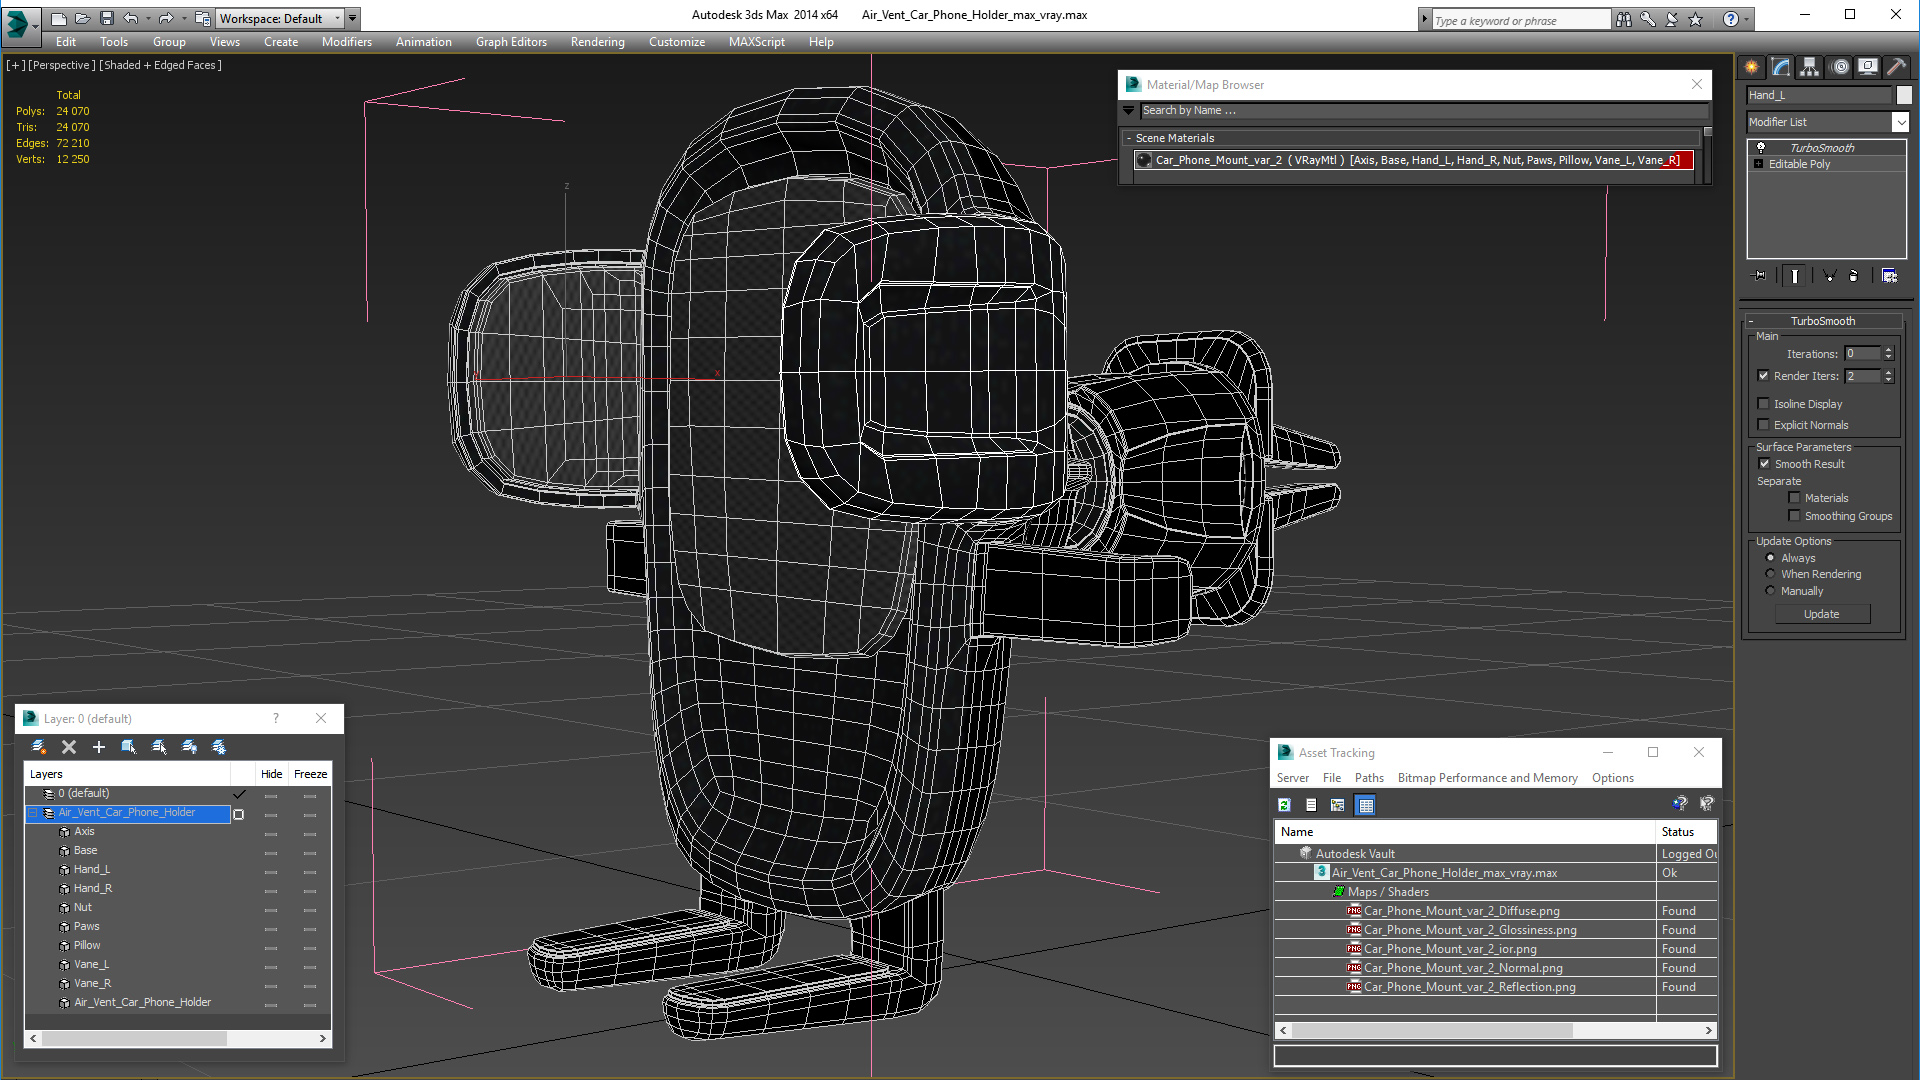Open the Graph Editors menu

click(x=511, y=42)
